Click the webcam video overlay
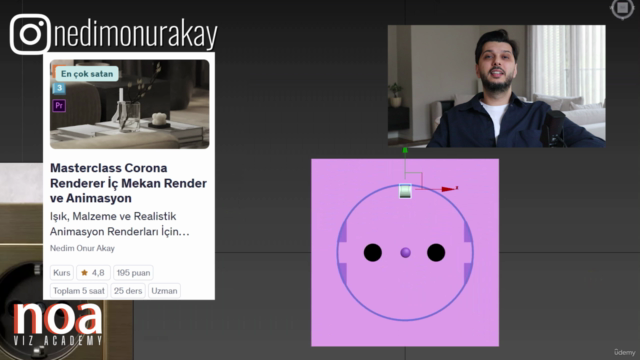 [496, 86]
